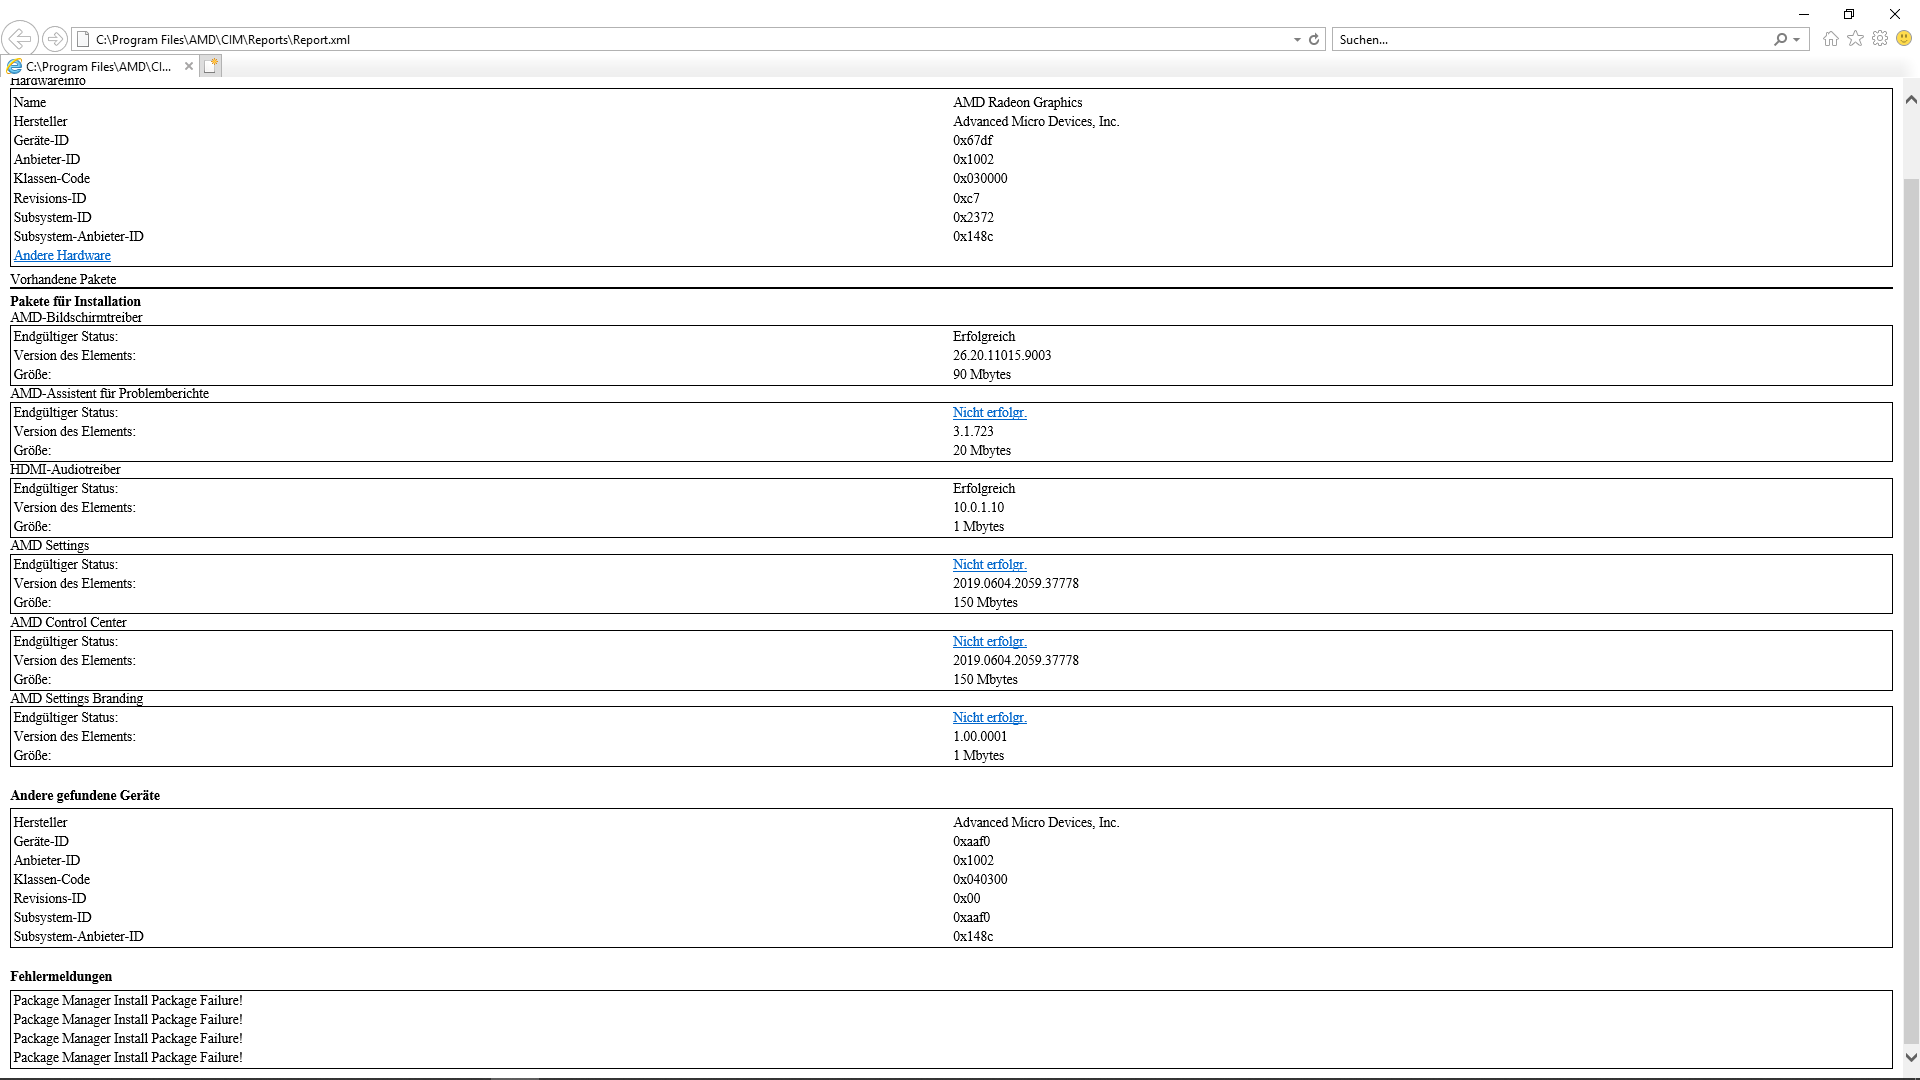Click the search magnifier icon
The height and width of the screenshot is (1080, 1920).
point(1780,40)
